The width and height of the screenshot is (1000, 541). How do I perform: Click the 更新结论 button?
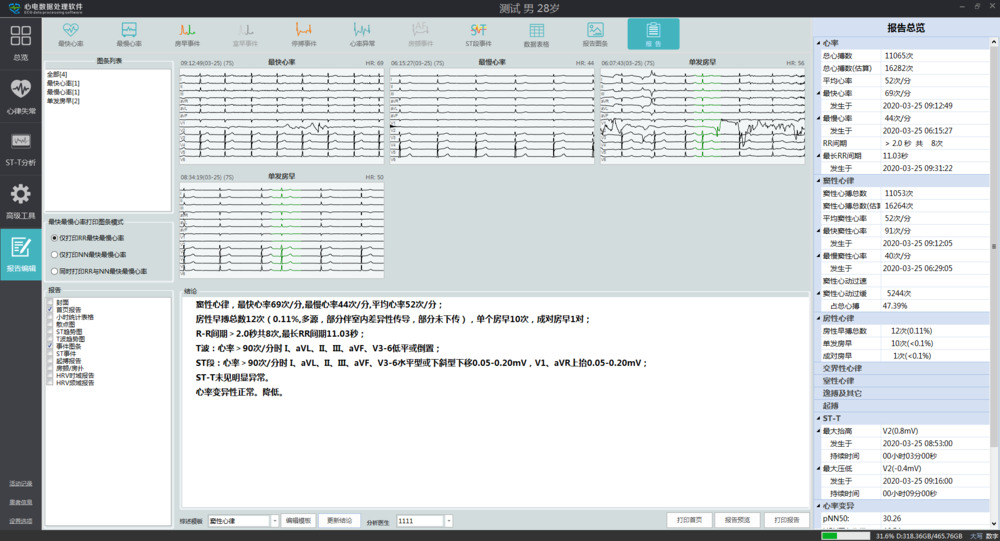pos(339,521)
